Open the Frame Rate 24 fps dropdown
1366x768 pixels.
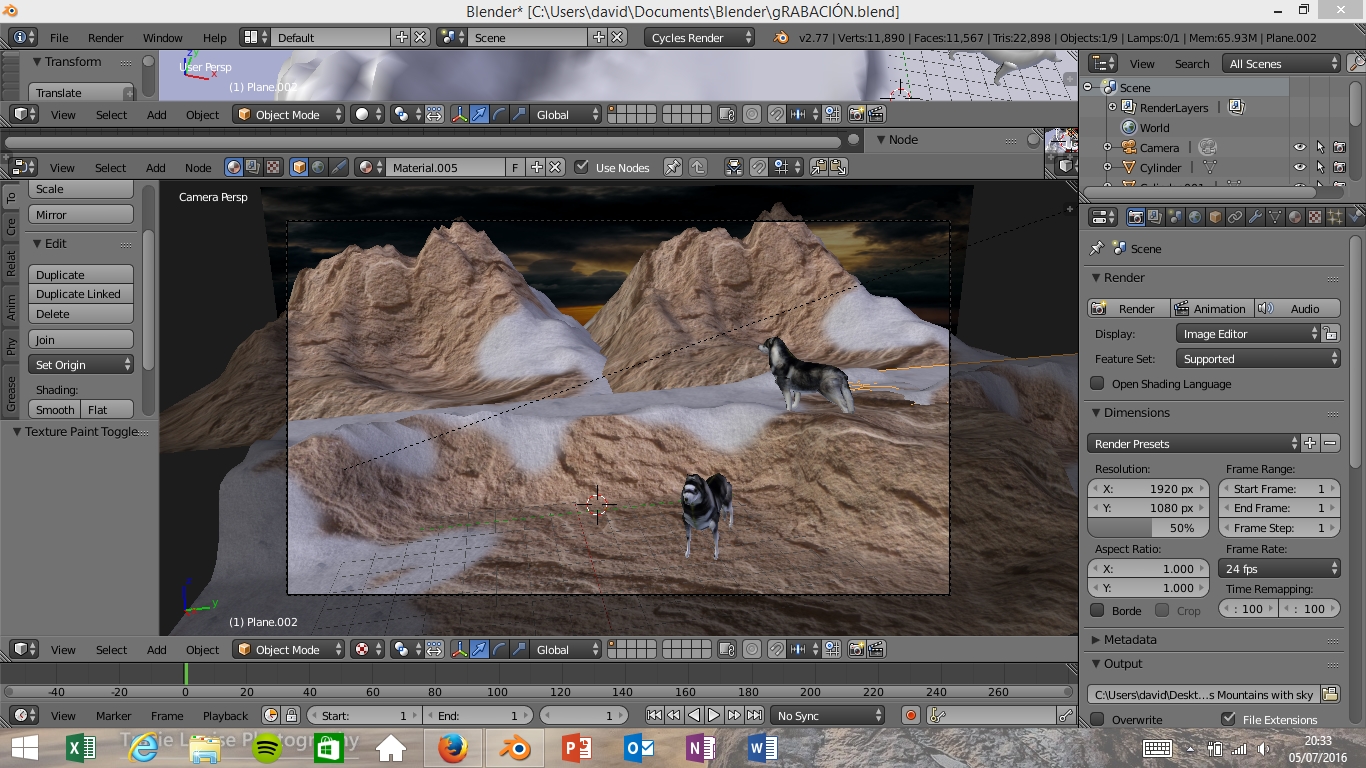(x=1279, y=569)
